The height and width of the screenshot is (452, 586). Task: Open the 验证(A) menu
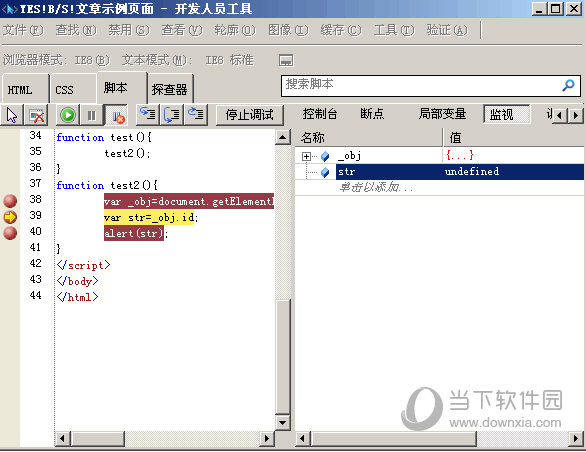click(x=447, y=30)
